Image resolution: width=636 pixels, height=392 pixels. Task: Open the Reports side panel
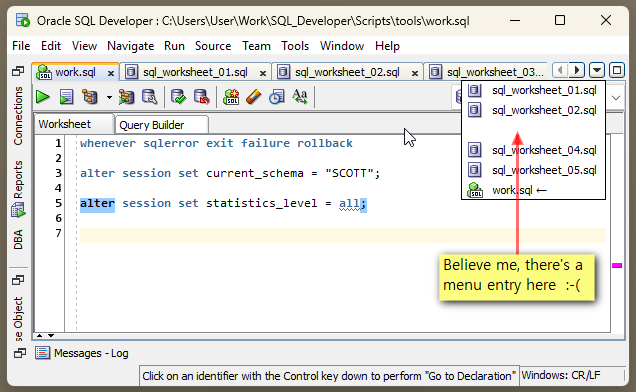click(x=18, y=179)
